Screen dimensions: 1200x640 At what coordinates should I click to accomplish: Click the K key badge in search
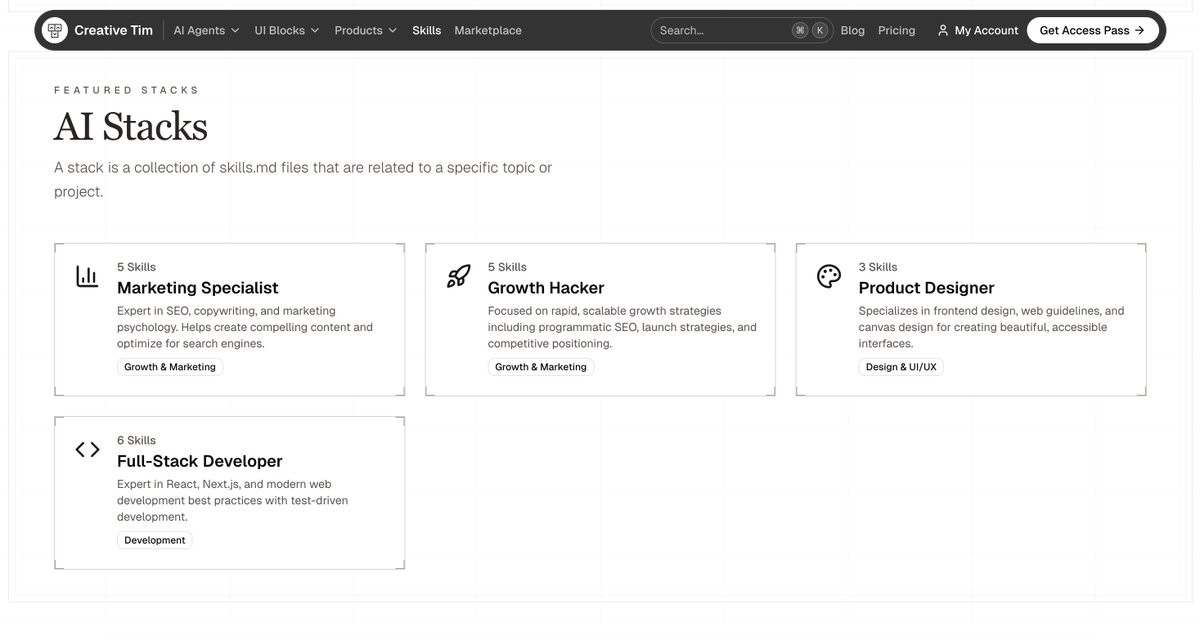click(820, 30)
